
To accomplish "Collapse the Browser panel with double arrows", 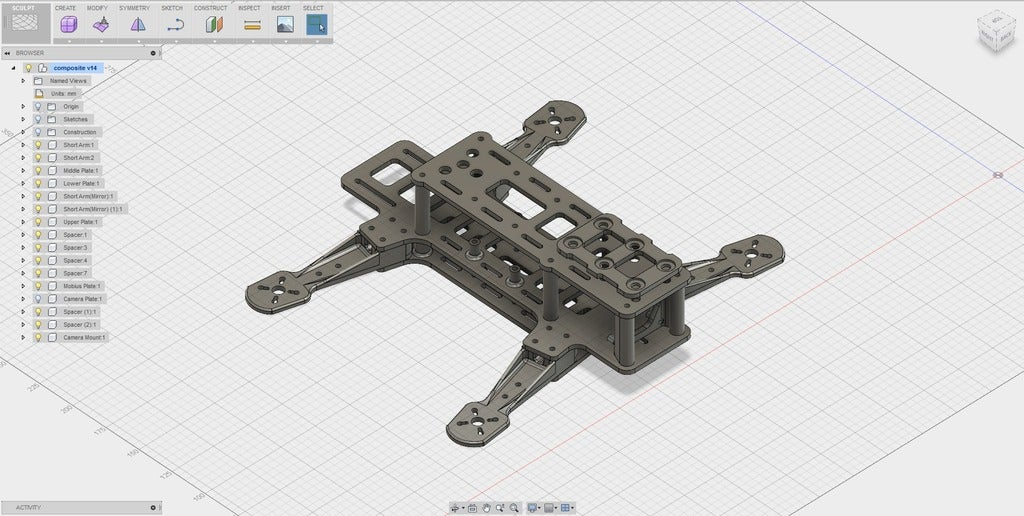I will (7, 53).
